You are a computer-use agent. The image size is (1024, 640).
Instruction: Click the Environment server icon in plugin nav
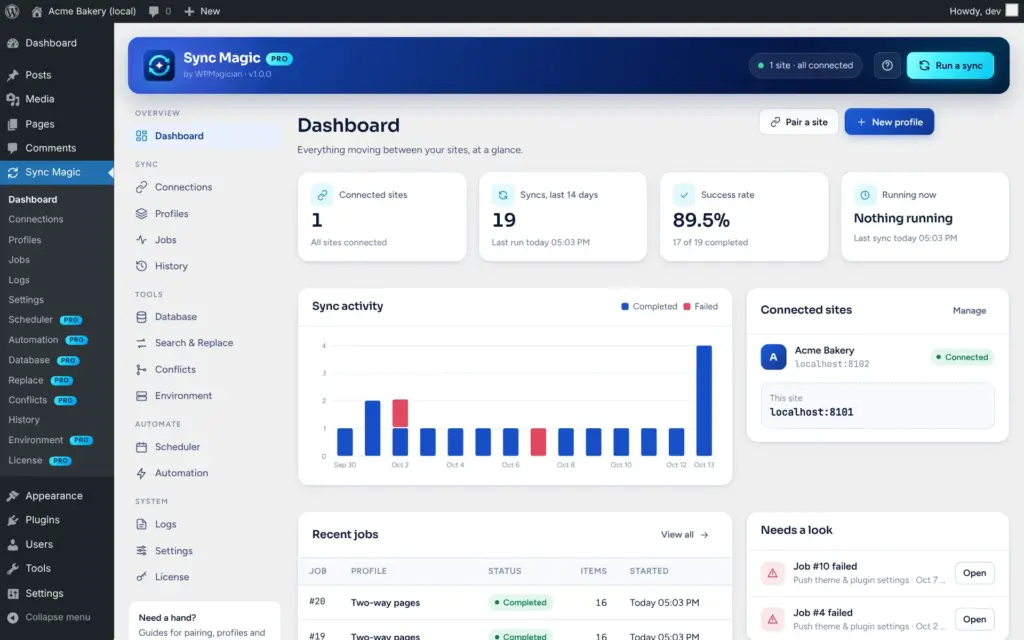pos(141,396)
